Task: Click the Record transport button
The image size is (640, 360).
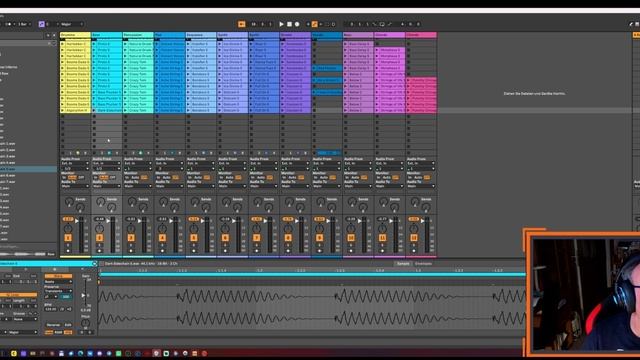Action: [x=297, y=24]
